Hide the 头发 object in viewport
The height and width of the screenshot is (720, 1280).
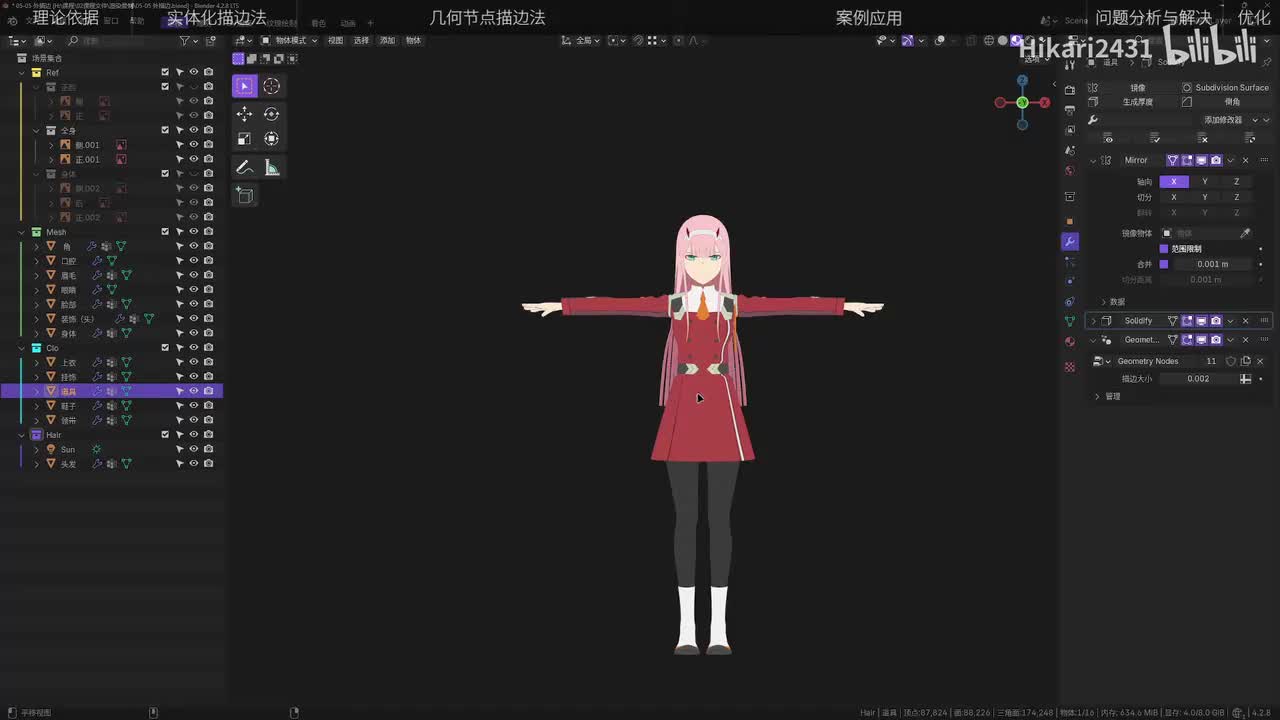point(194,464)
